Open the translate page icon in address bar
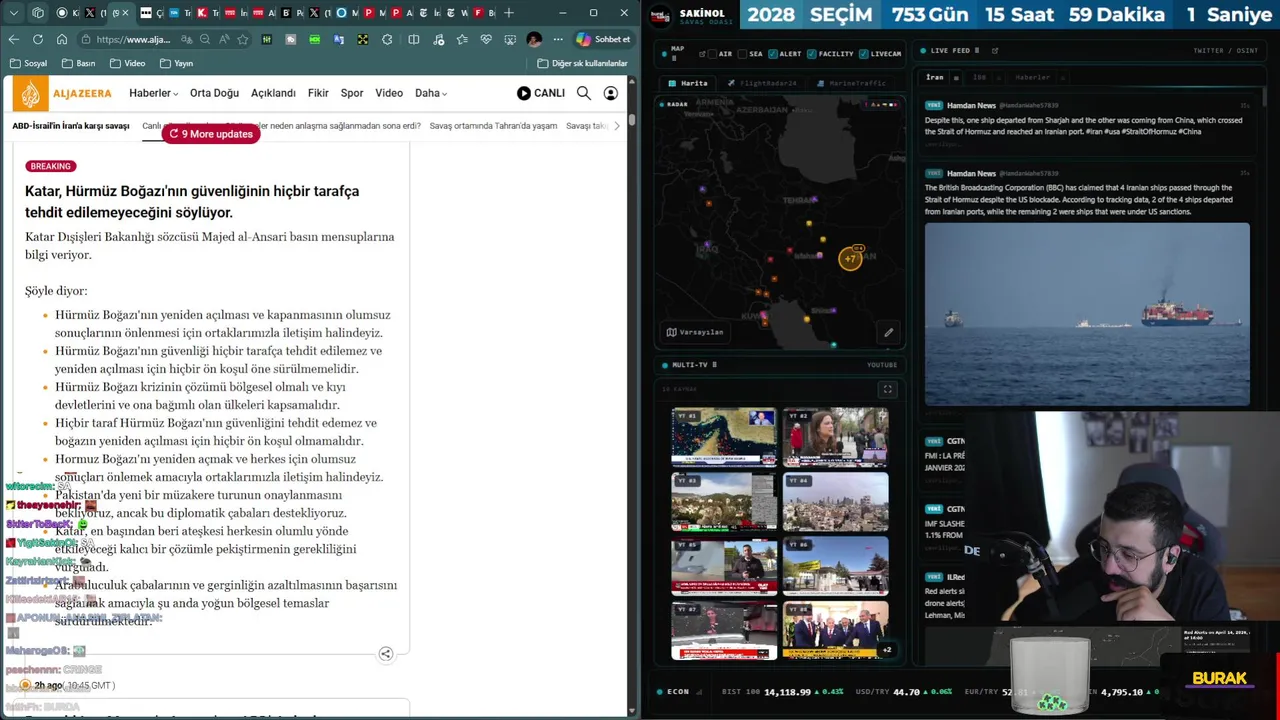 pos(186,39)
